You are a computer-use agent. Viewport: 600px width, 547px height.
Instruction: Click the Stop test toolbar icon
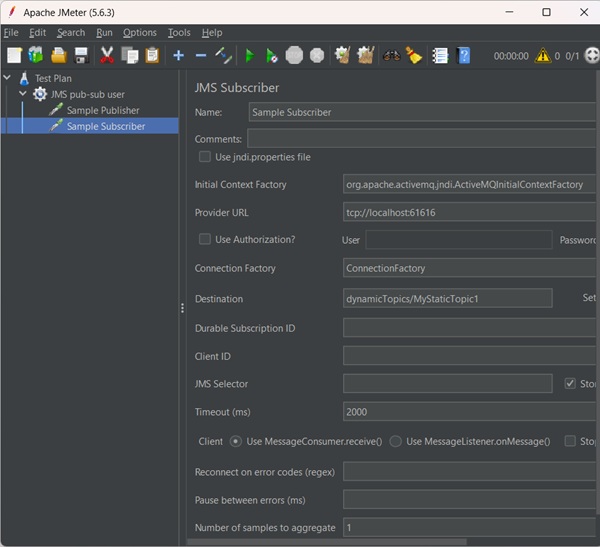[x=294, y=55]
